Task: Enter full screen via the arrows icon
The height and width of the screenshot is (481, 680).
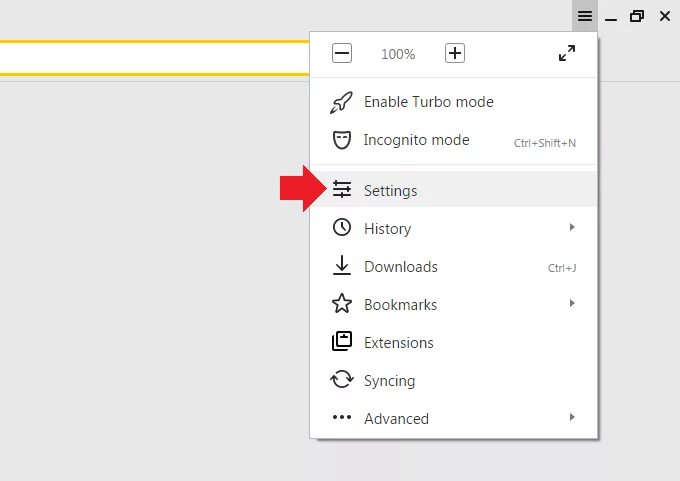Action: click(x=567, y=53)
